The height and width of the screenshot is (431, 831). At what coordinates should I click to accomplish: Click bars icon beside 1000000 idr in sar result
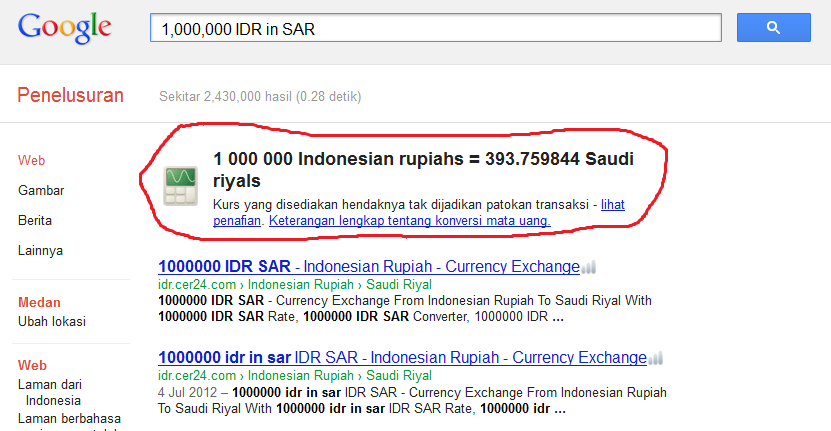point(656,358)
